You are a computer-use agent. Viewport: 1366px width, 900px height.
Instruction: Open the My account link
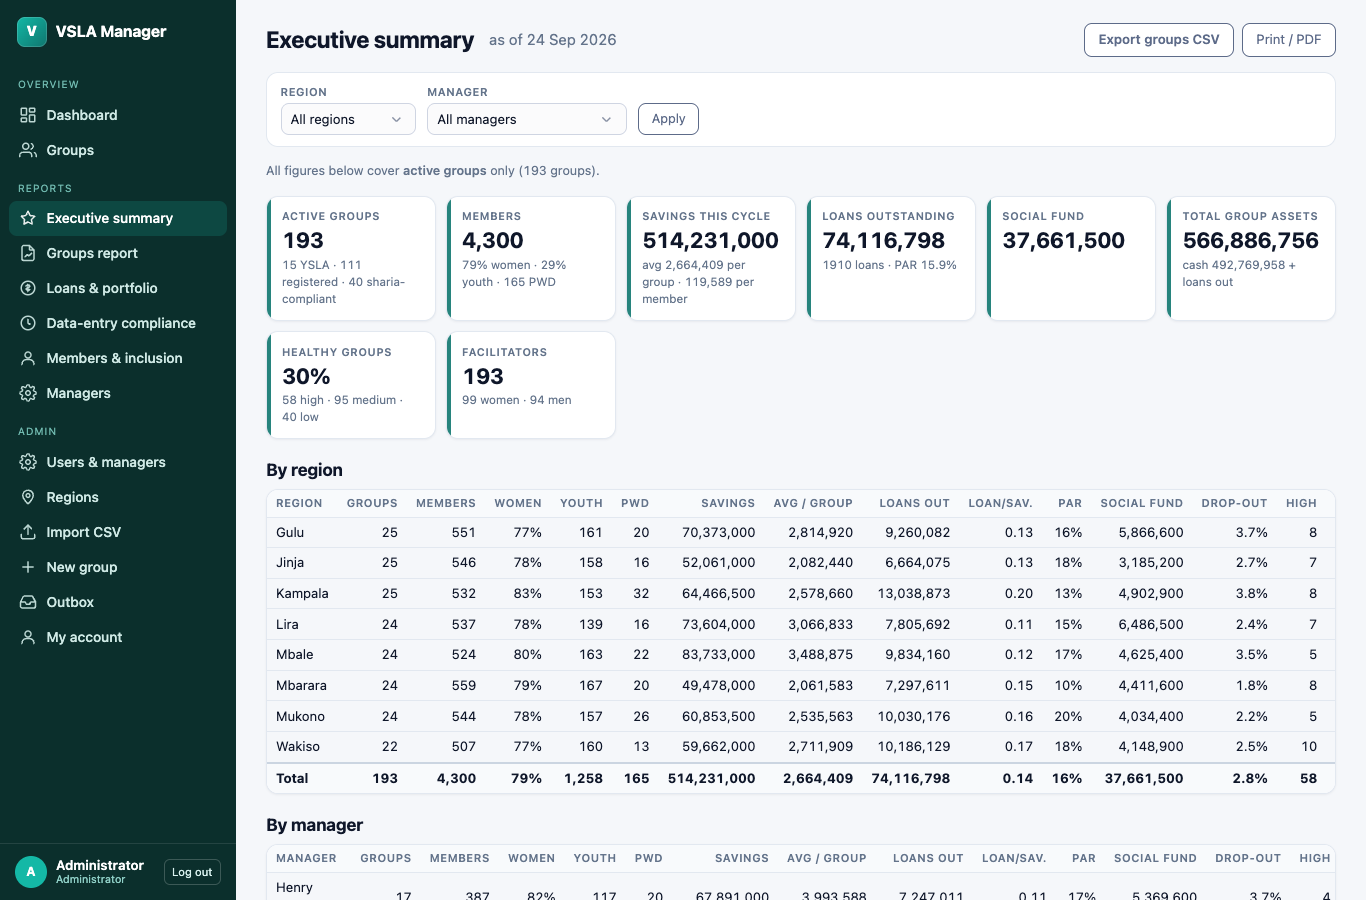click(x=118, y=637)
